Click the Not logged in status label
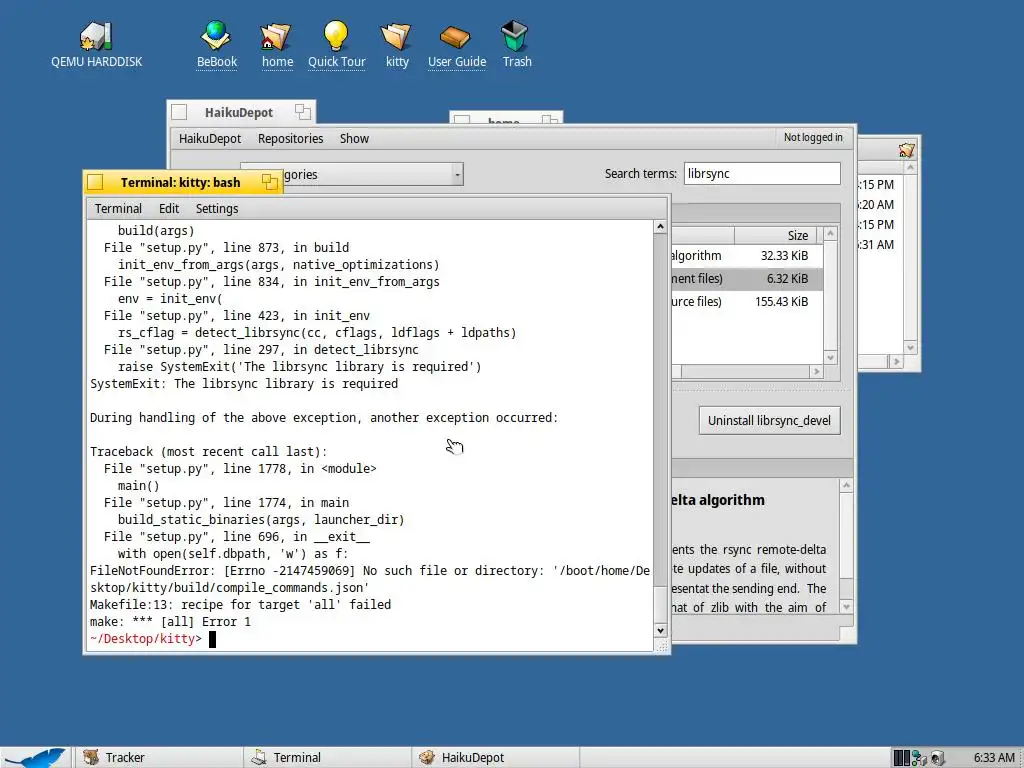 813,137
